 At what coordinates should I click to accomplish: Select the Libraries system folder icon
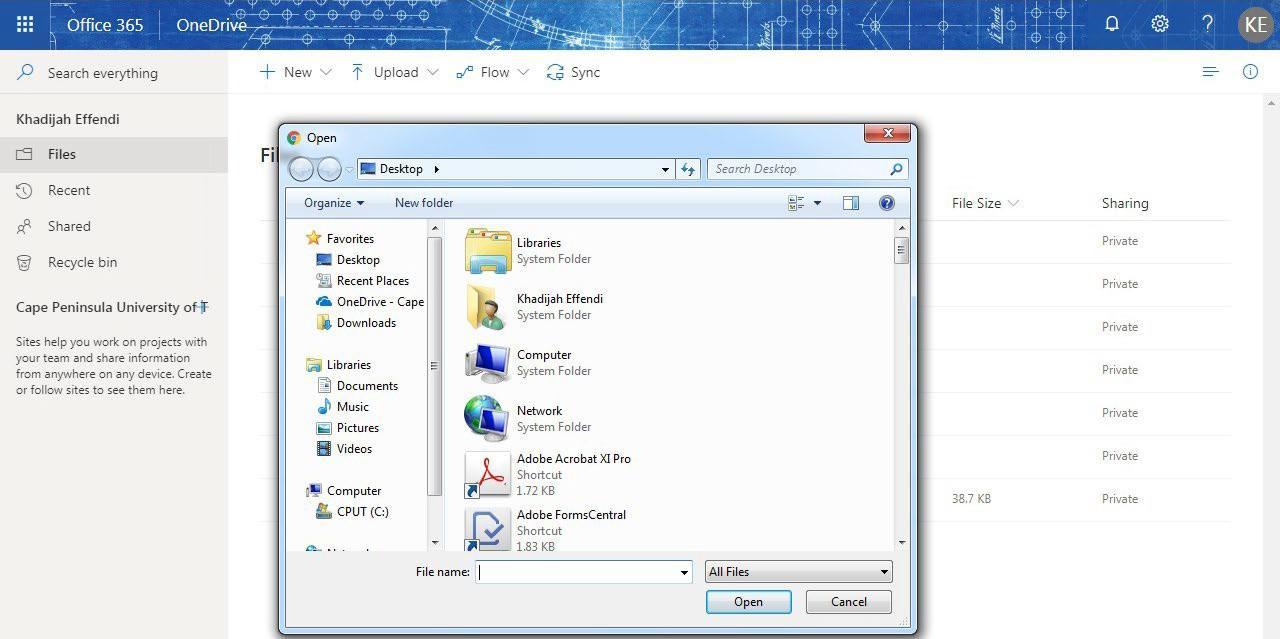[x=488, y=250]
